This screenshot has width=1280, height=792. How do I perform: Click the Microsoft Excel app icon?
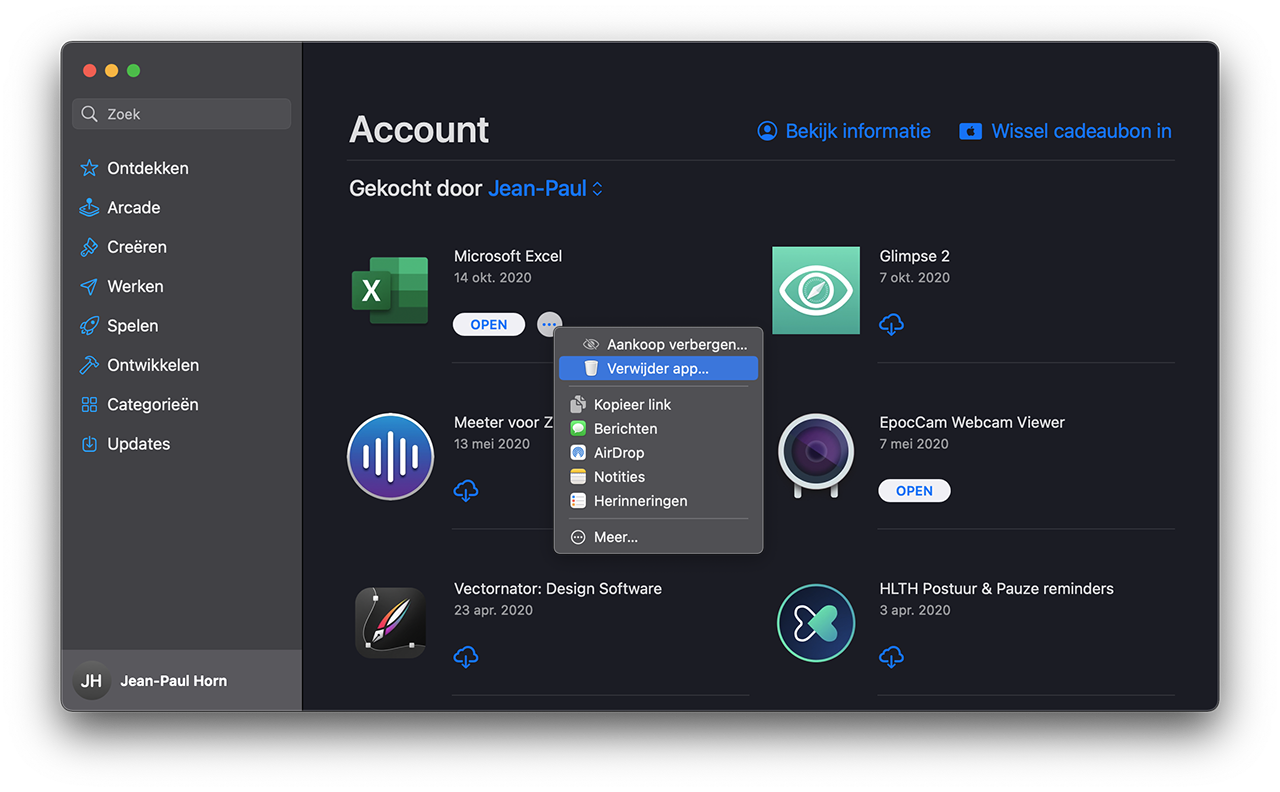390,290
